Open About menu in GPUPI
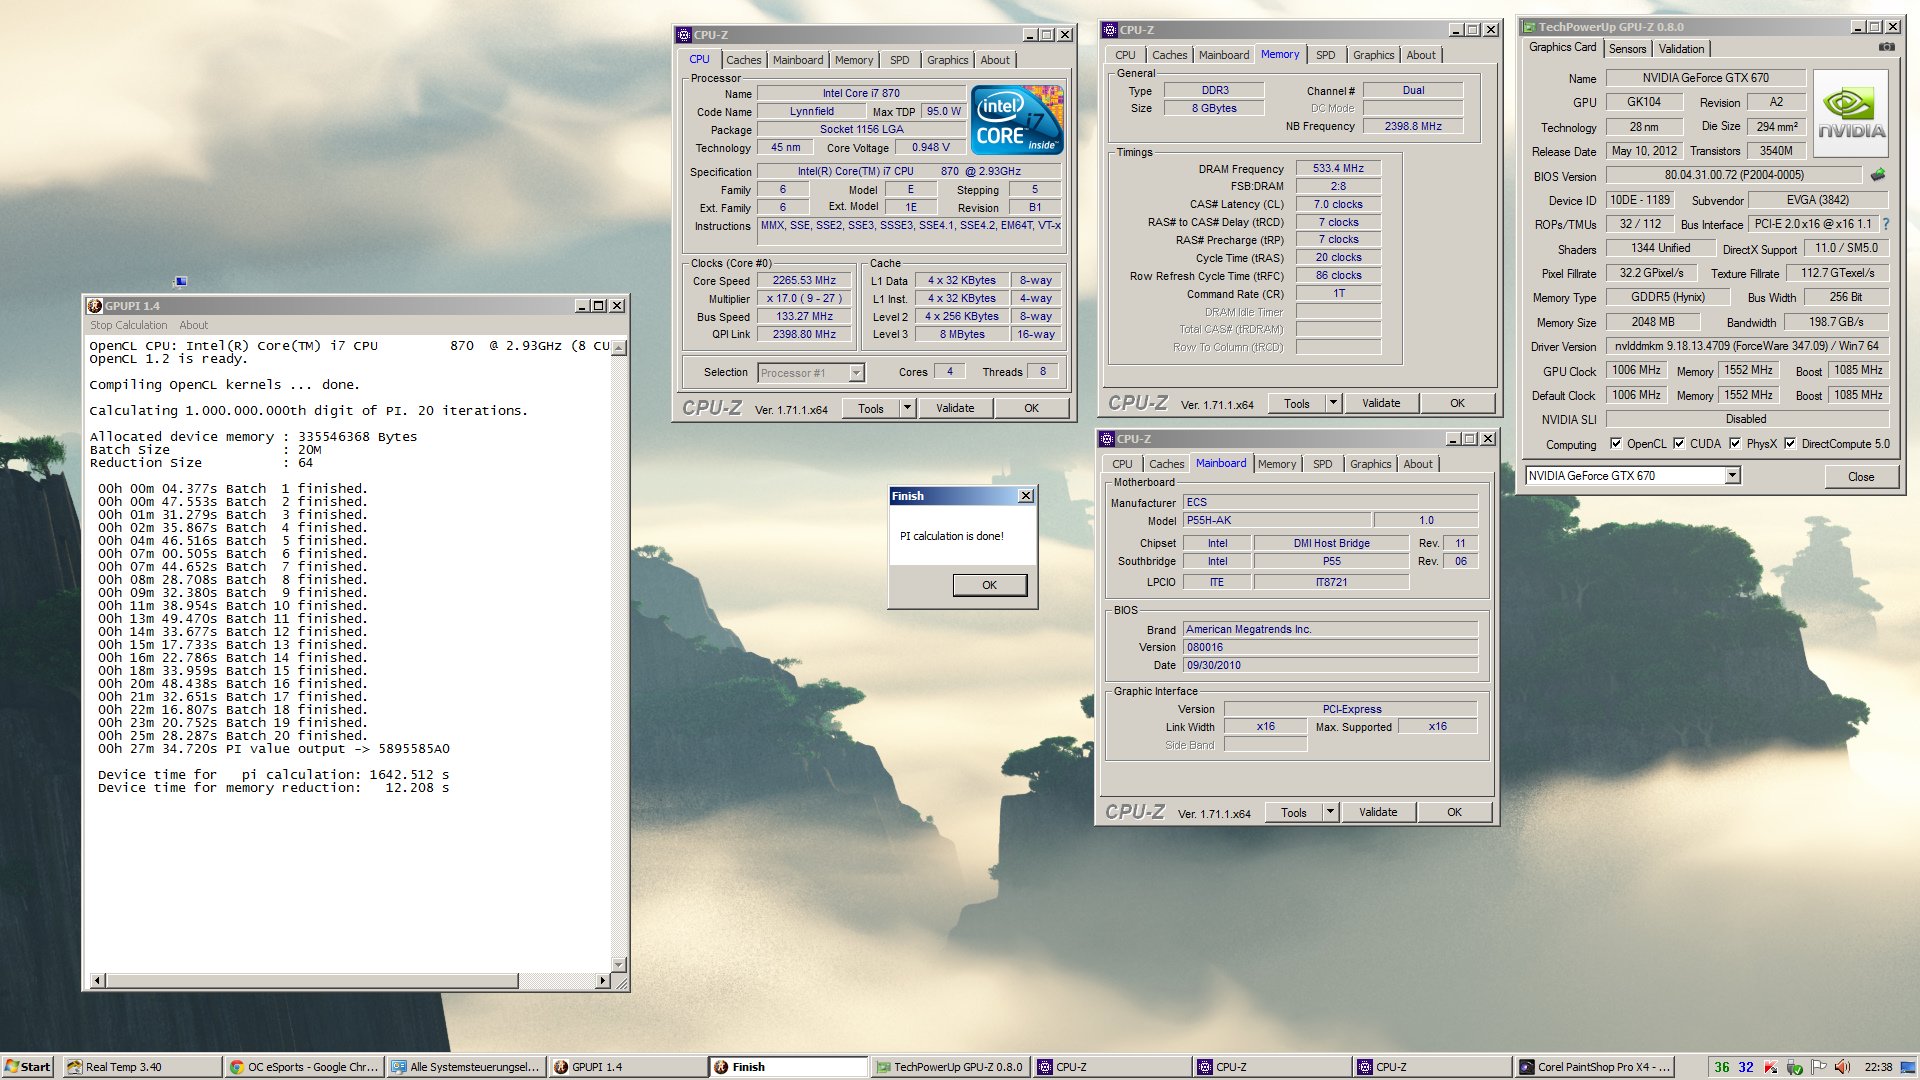1920x1080 pixels. coord(193,325)
